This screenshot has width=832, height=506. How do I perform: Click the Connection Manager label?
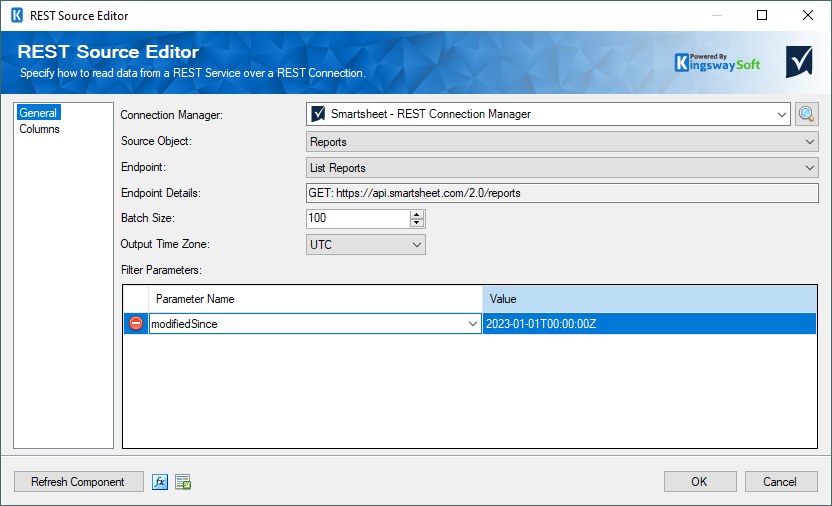pyautogui.click(x=171, y=115)
